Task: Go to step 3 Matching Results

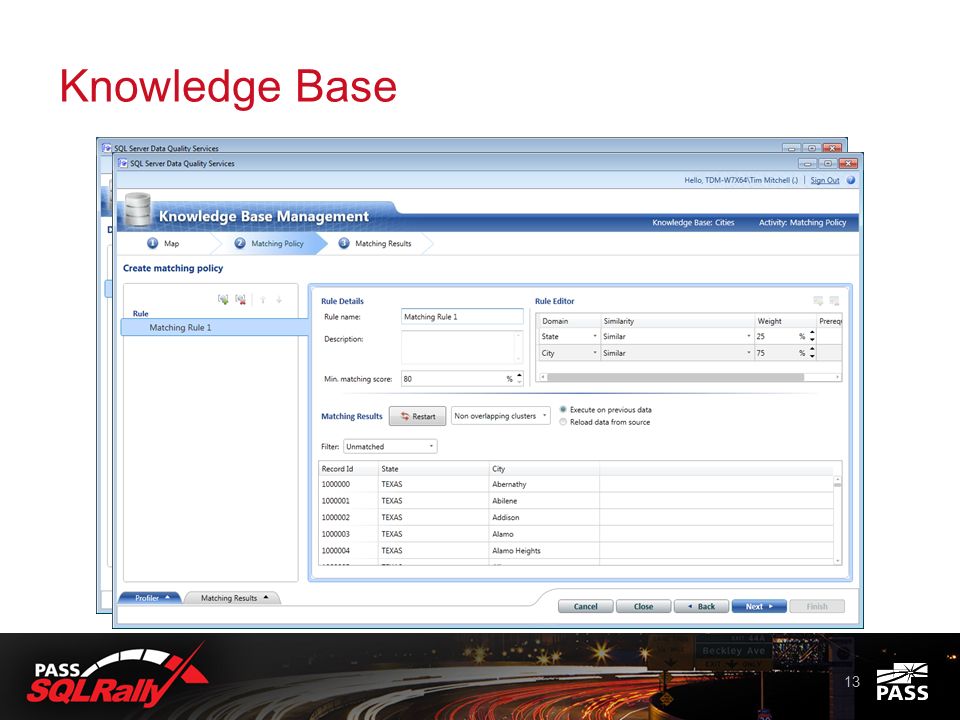Action: point(375,243)
